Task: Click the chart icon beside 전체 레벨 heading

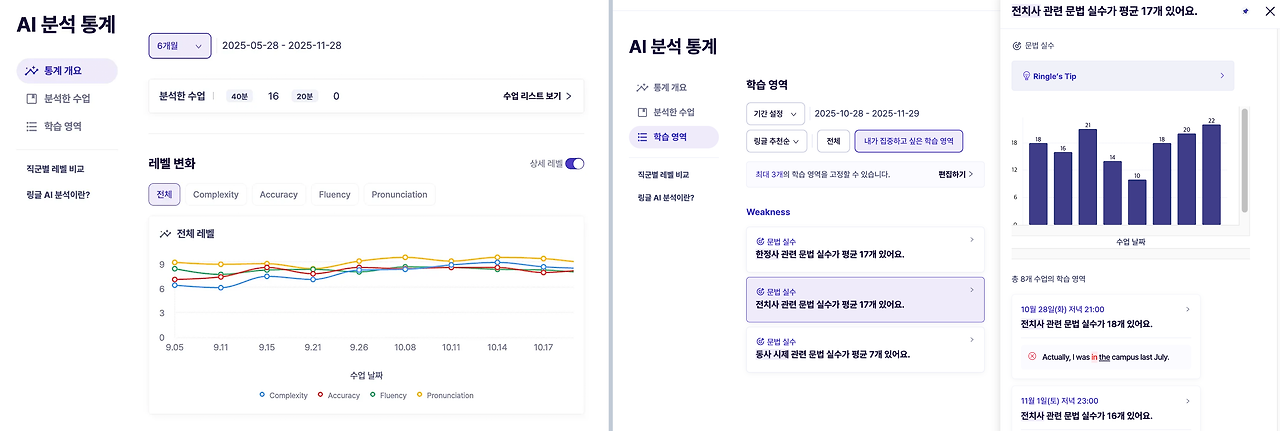Action: coord(165,233)
